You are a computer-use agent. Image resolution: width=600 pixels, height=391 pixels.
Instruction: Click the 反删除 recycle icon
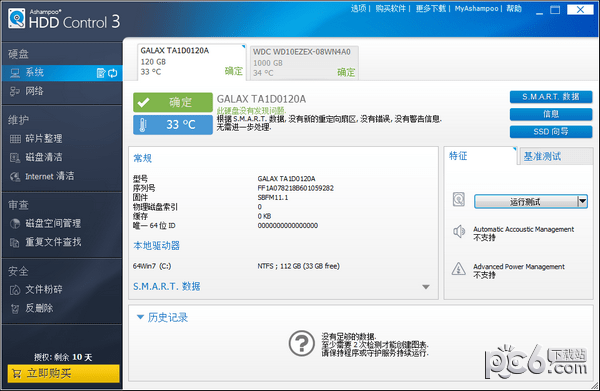click(x=15, y=309)
